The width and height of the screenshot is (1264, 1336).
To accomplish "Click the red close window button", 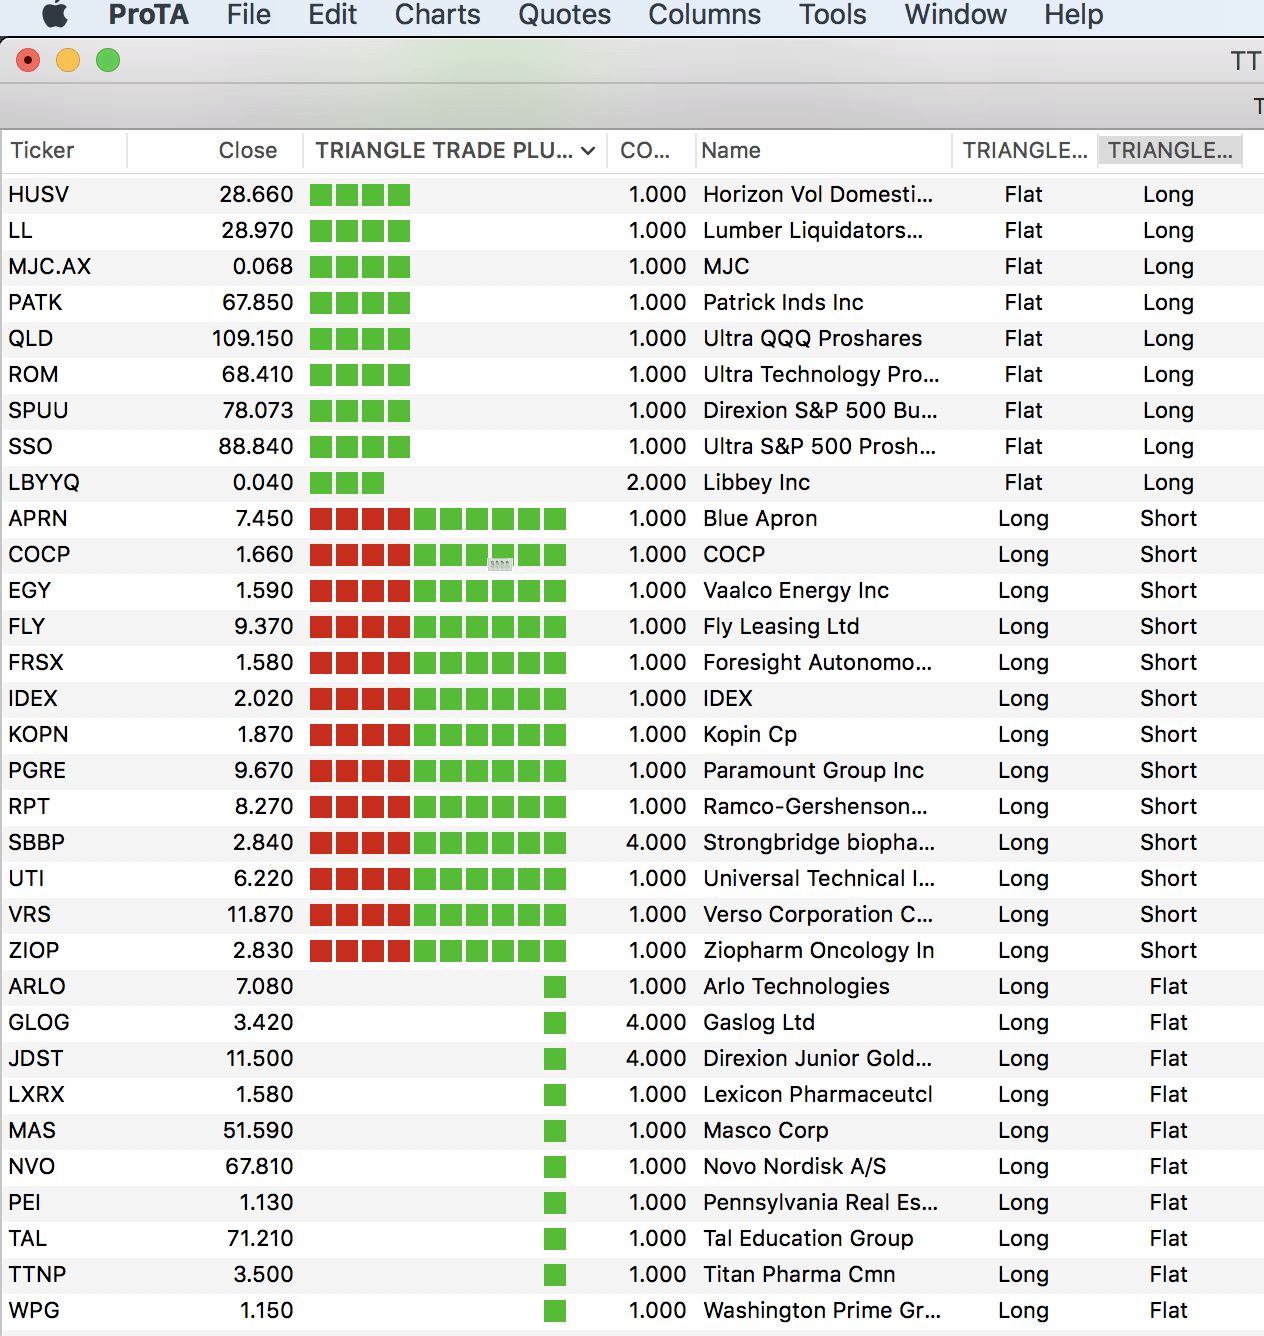I will (x=28, y=61).
